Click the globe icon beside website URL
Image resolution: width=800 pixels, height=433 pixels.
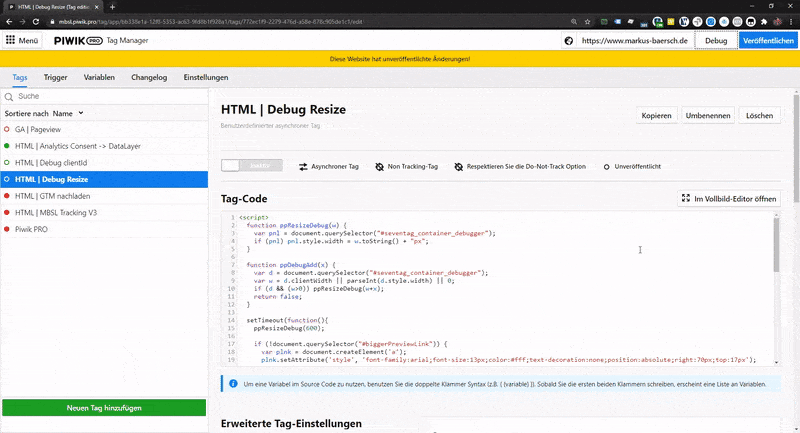pos(569,41)
